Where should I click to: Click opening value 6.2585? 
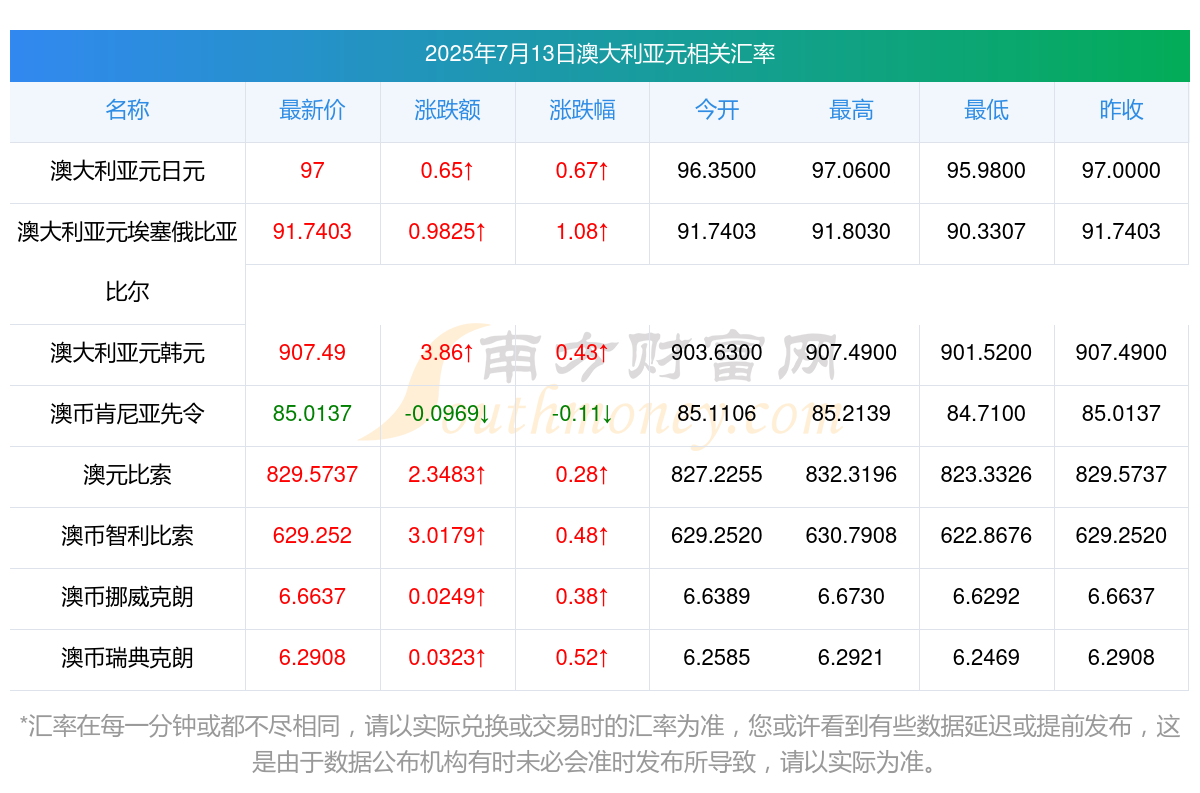tap(717, 658)
